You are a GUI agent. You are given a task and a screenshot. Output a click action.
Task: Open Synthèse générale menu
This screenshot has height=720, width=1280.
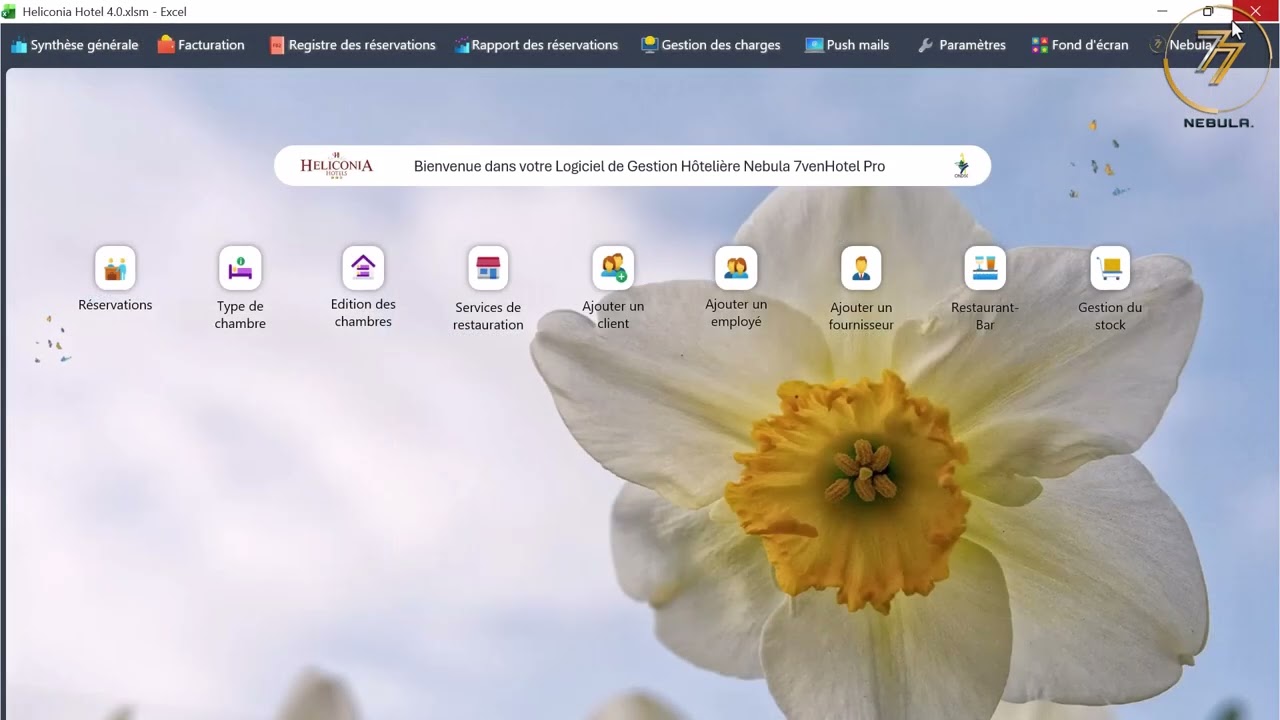[75, 45]
